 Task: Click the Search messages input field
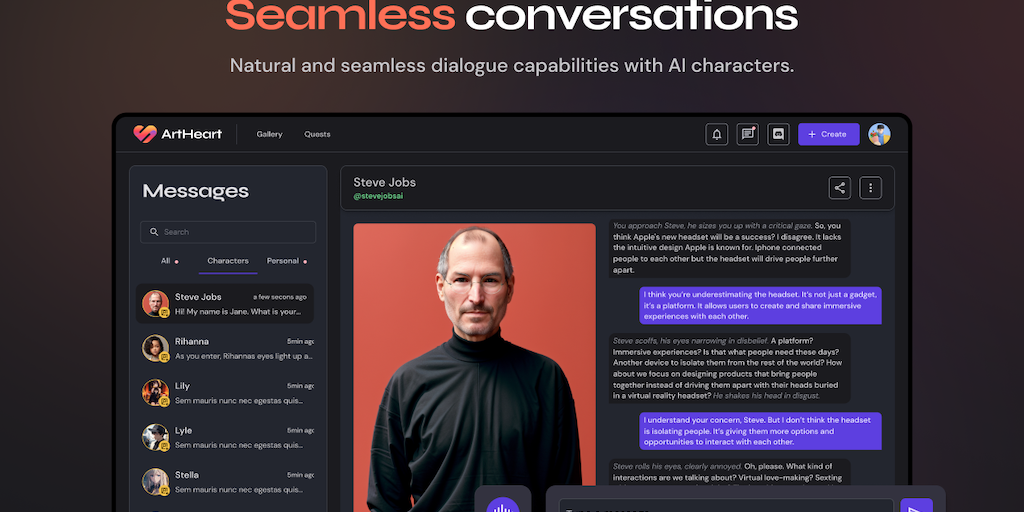point(228,232)
